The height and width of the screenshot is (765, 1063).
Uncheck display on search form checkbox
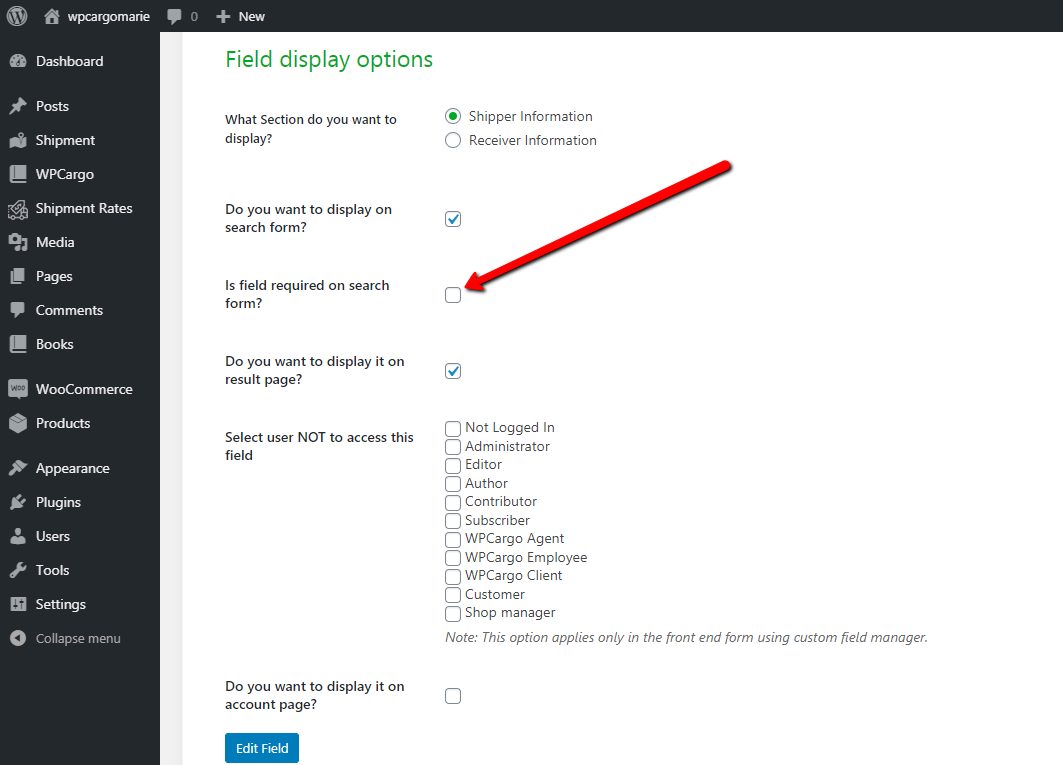click(x=453, y=219)
